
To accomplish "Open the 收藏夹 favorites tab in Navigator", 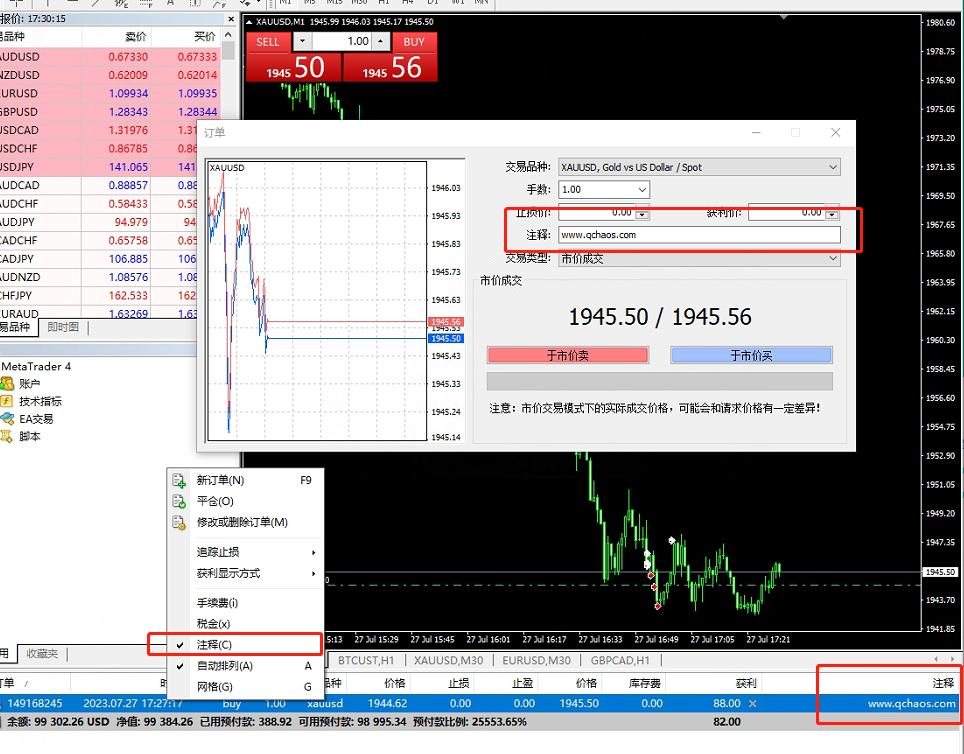I will 42,653.
